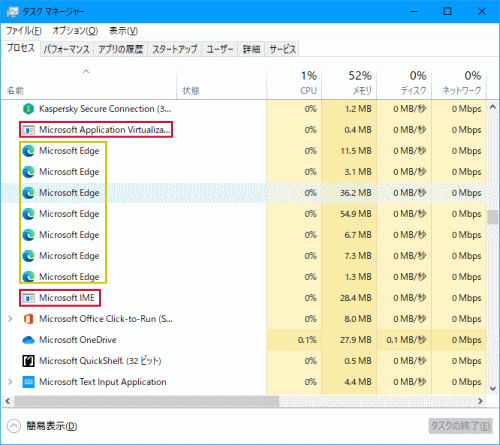500x445 pixels.
Task: Click the Edge icon in the 3.1 MB row
Action: tap(28, 172)
